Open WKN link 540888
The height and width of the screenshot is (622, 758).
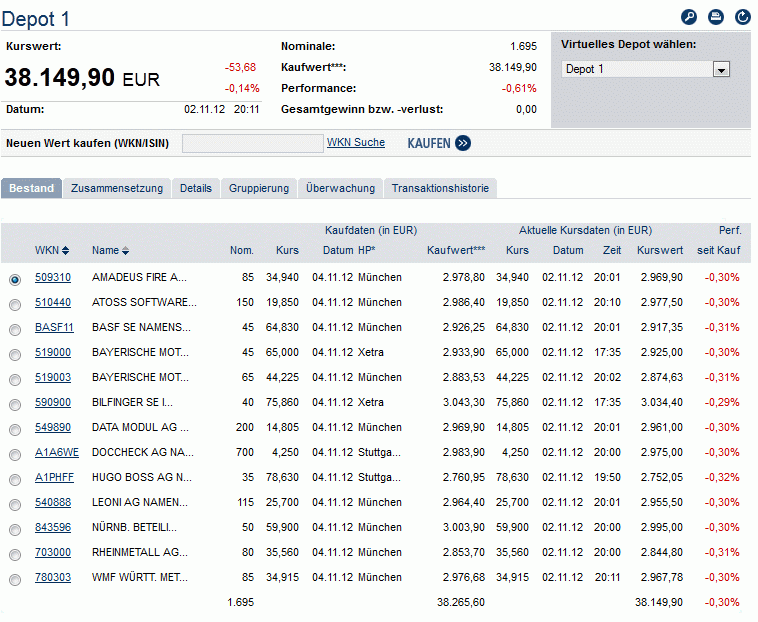pos(53,503)
